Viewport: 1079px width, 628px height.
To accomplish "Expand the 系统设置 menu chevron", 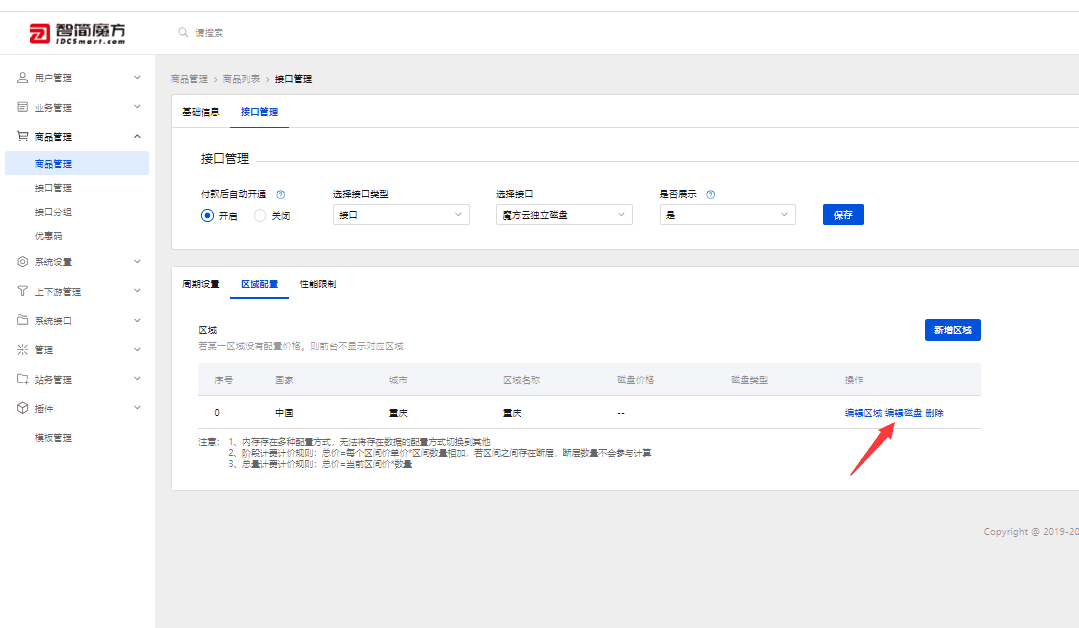I will click(x=137, y=261).
